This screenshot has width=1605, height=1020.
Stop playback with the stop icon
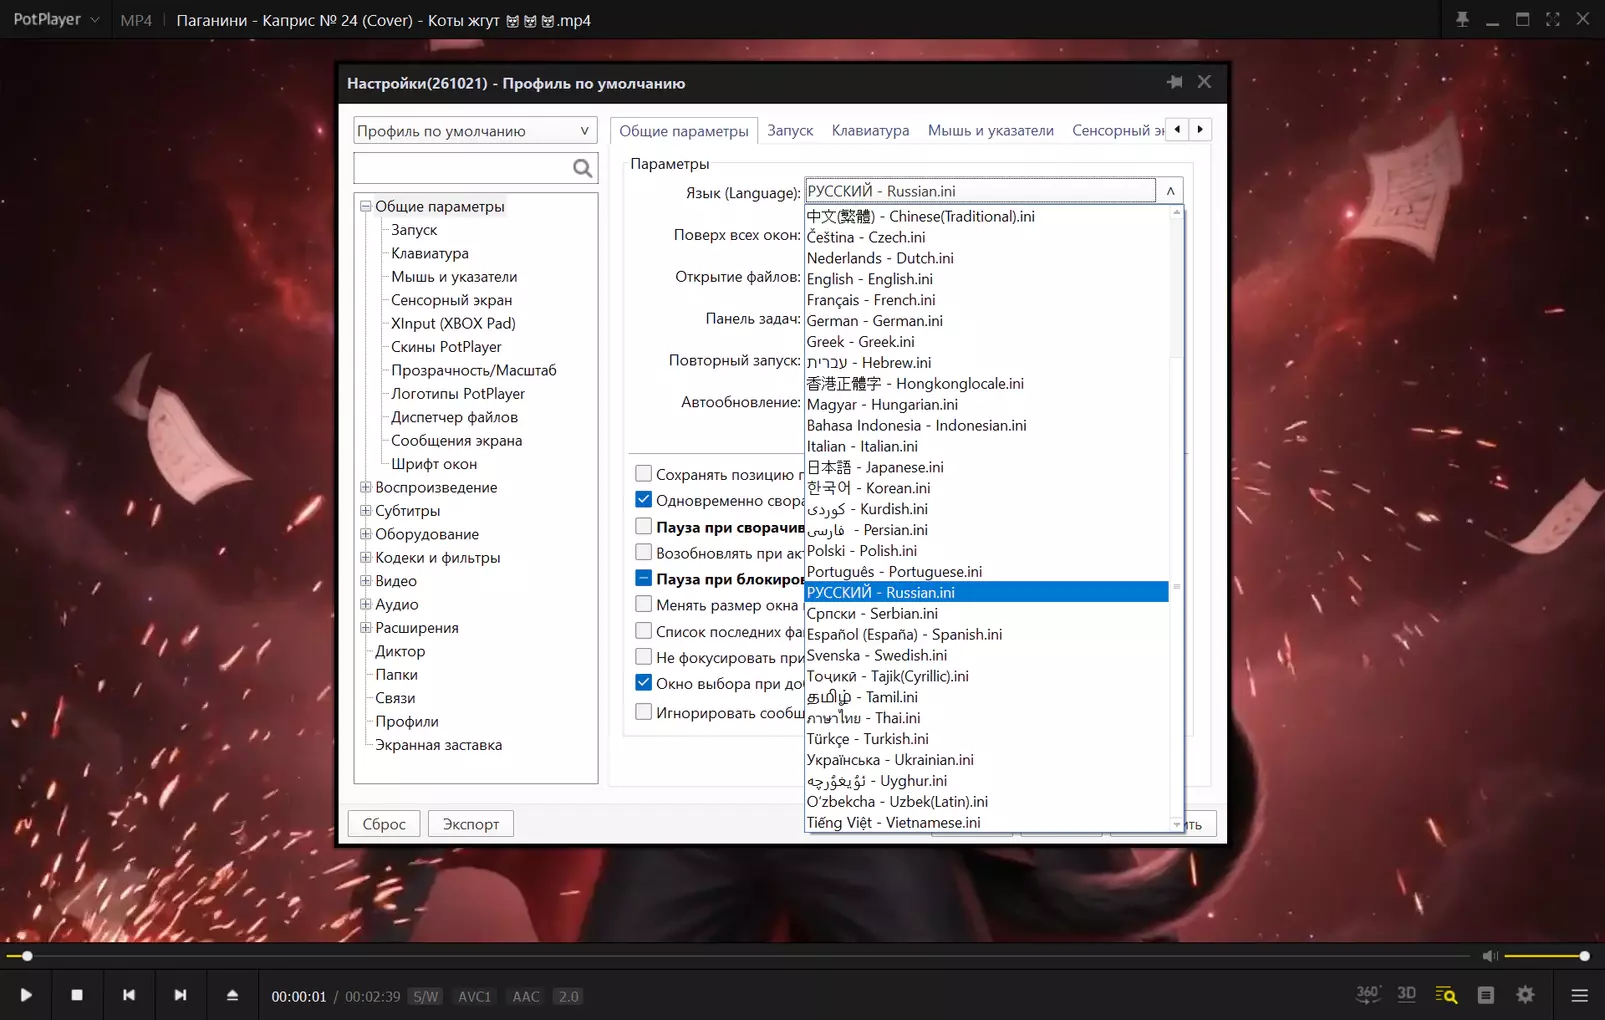[77, 995]
